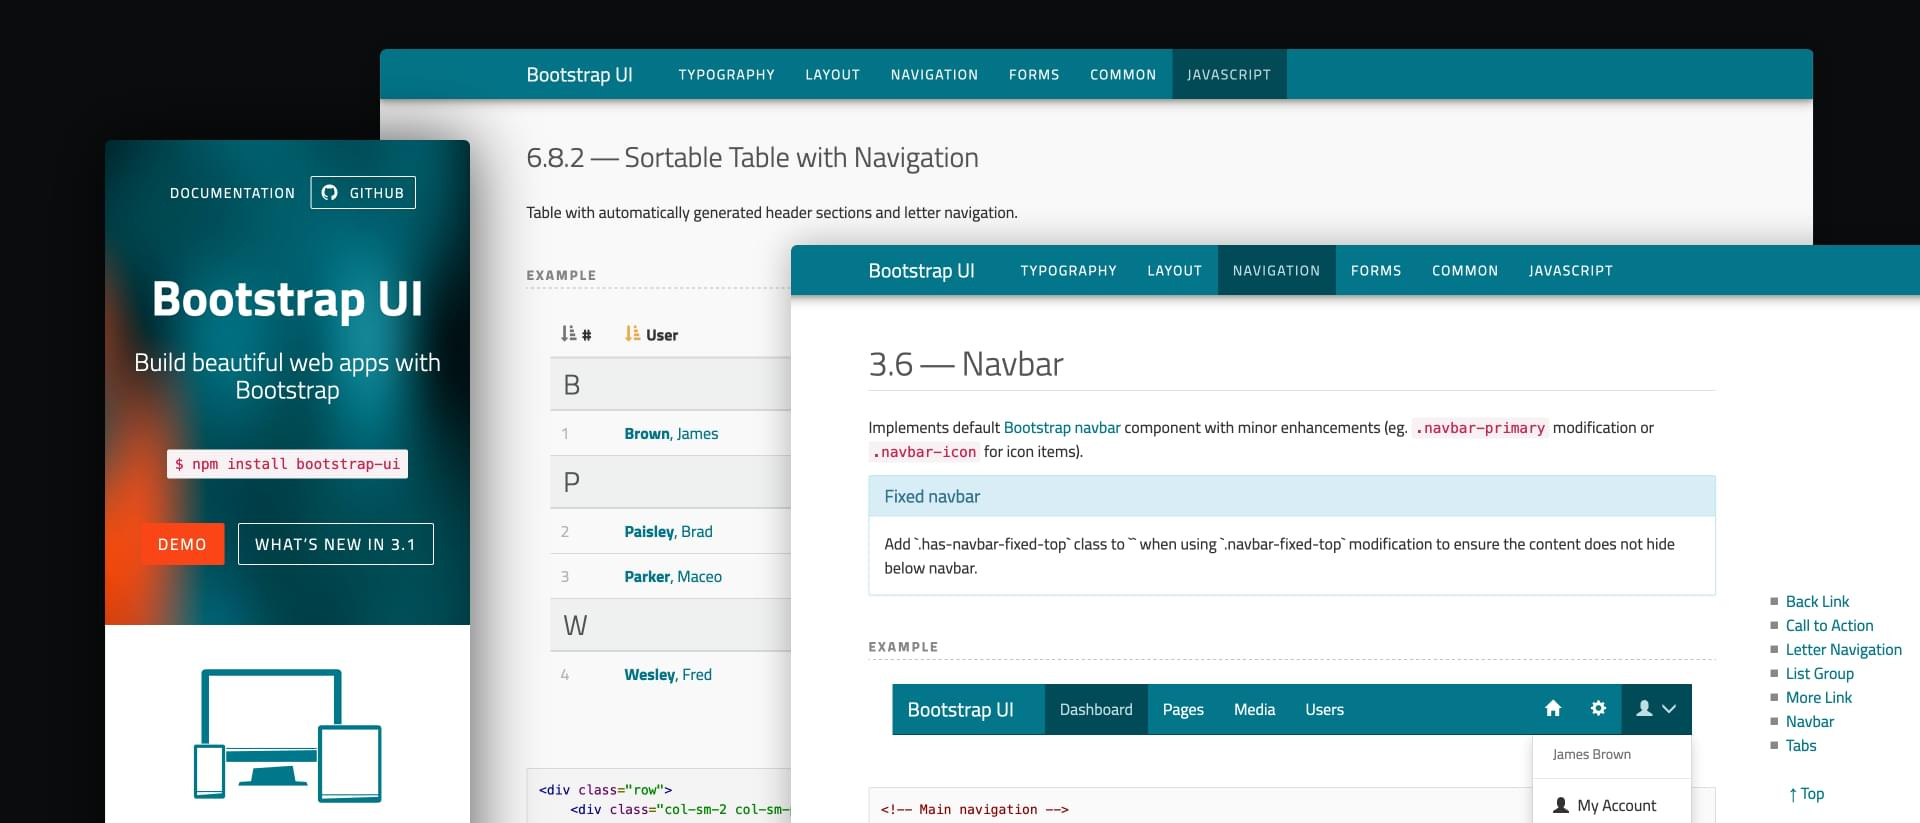Screen dimensions: 1920x823
Task: Open Typography menu in front window
Action: tap(1068, 271)
